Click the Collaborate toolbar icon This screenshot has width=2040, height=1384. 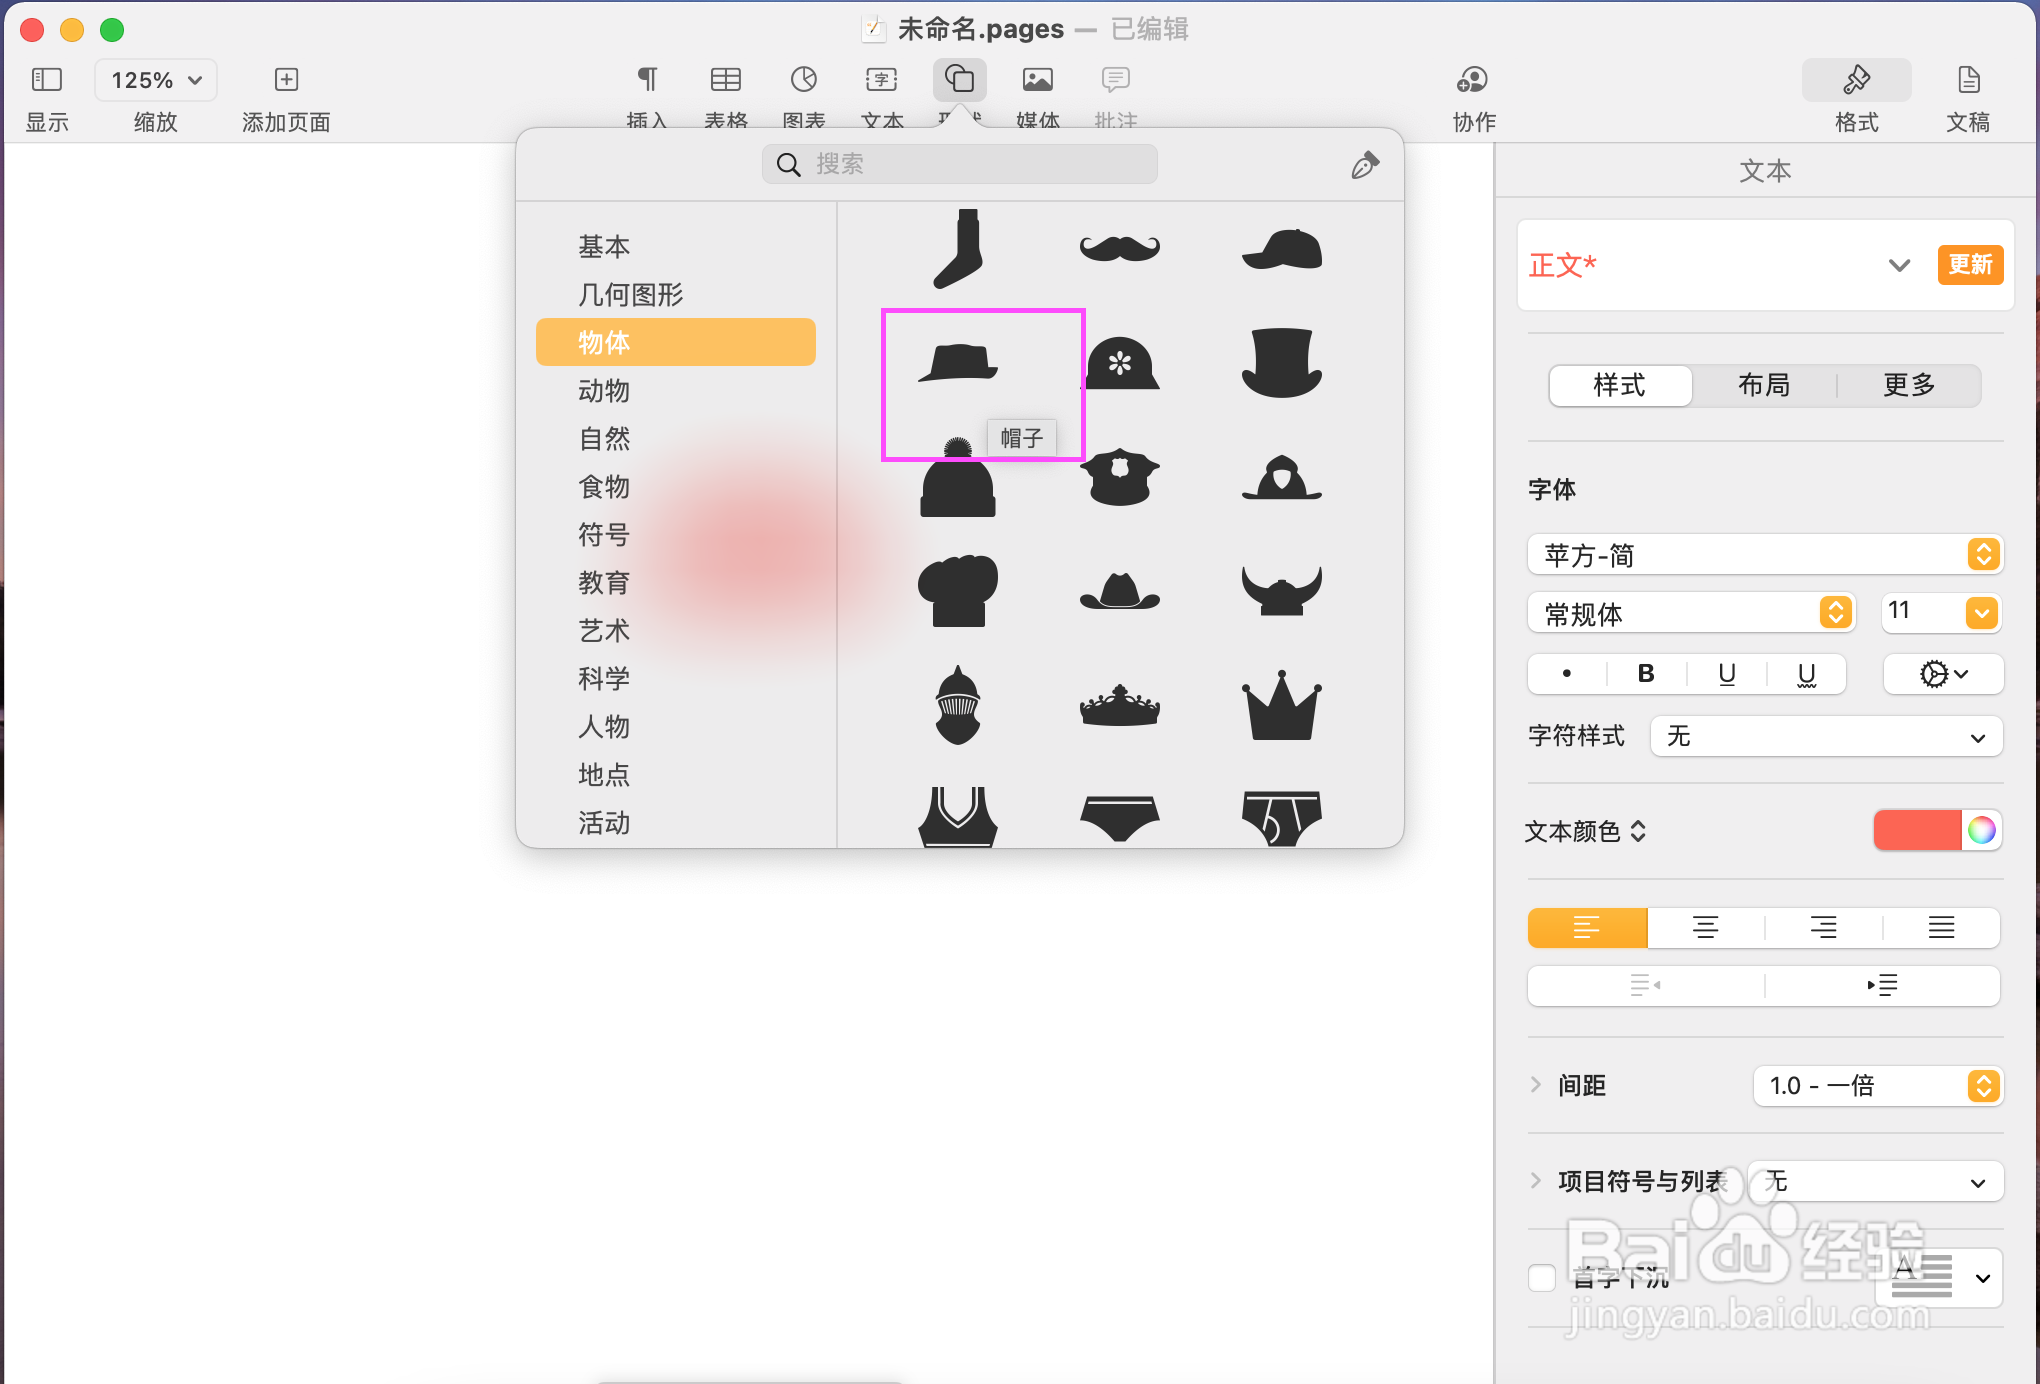tap(1472, 80)
